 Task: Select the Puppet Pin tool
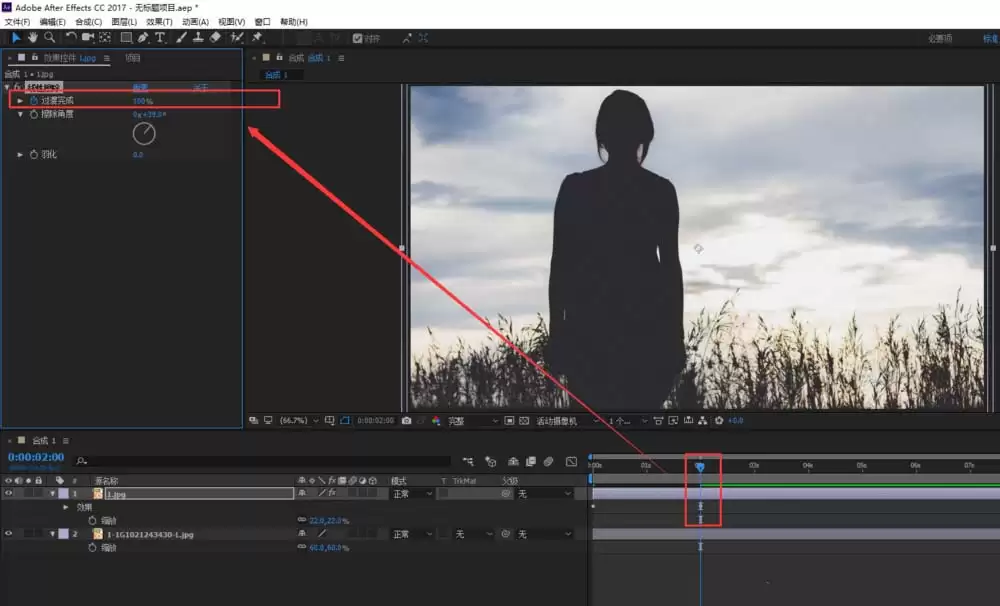pos(258,38)
